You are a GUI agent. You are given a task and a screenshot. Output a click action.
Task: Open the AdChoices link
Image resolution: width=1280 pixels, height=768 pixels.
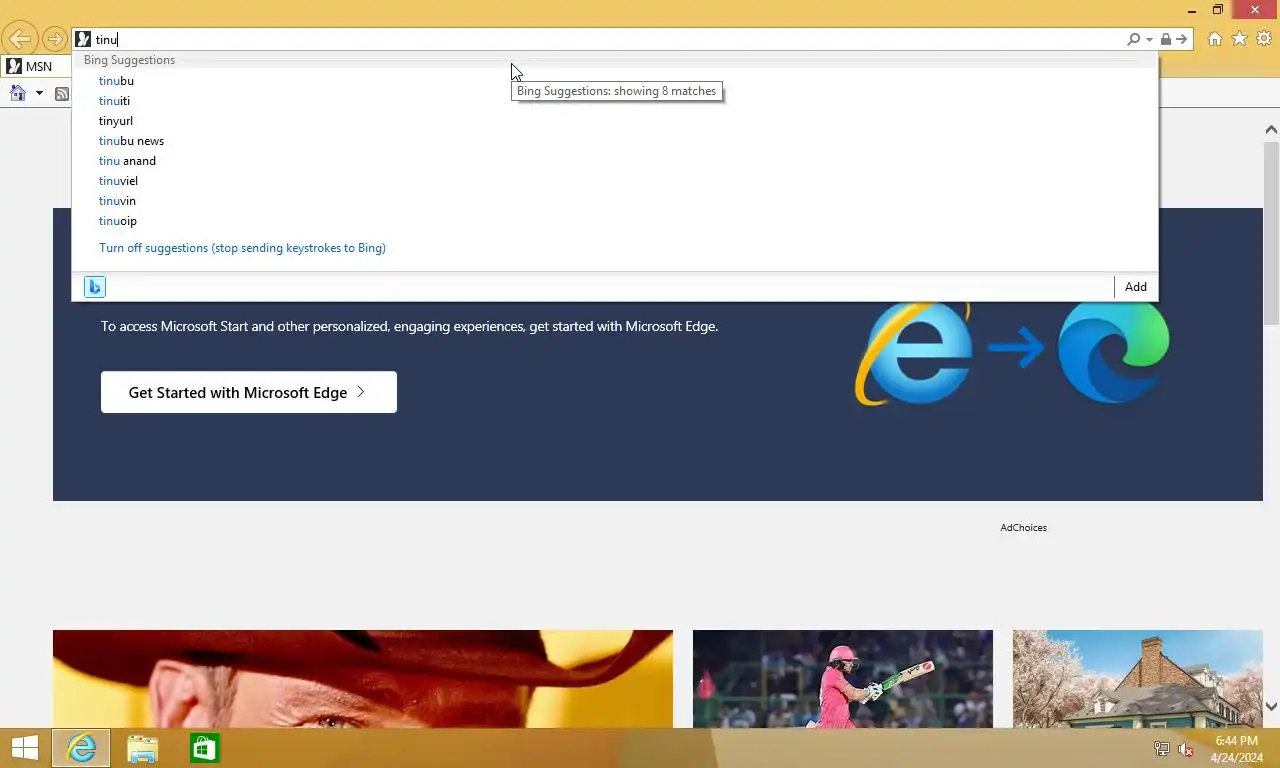point(1023,528)
